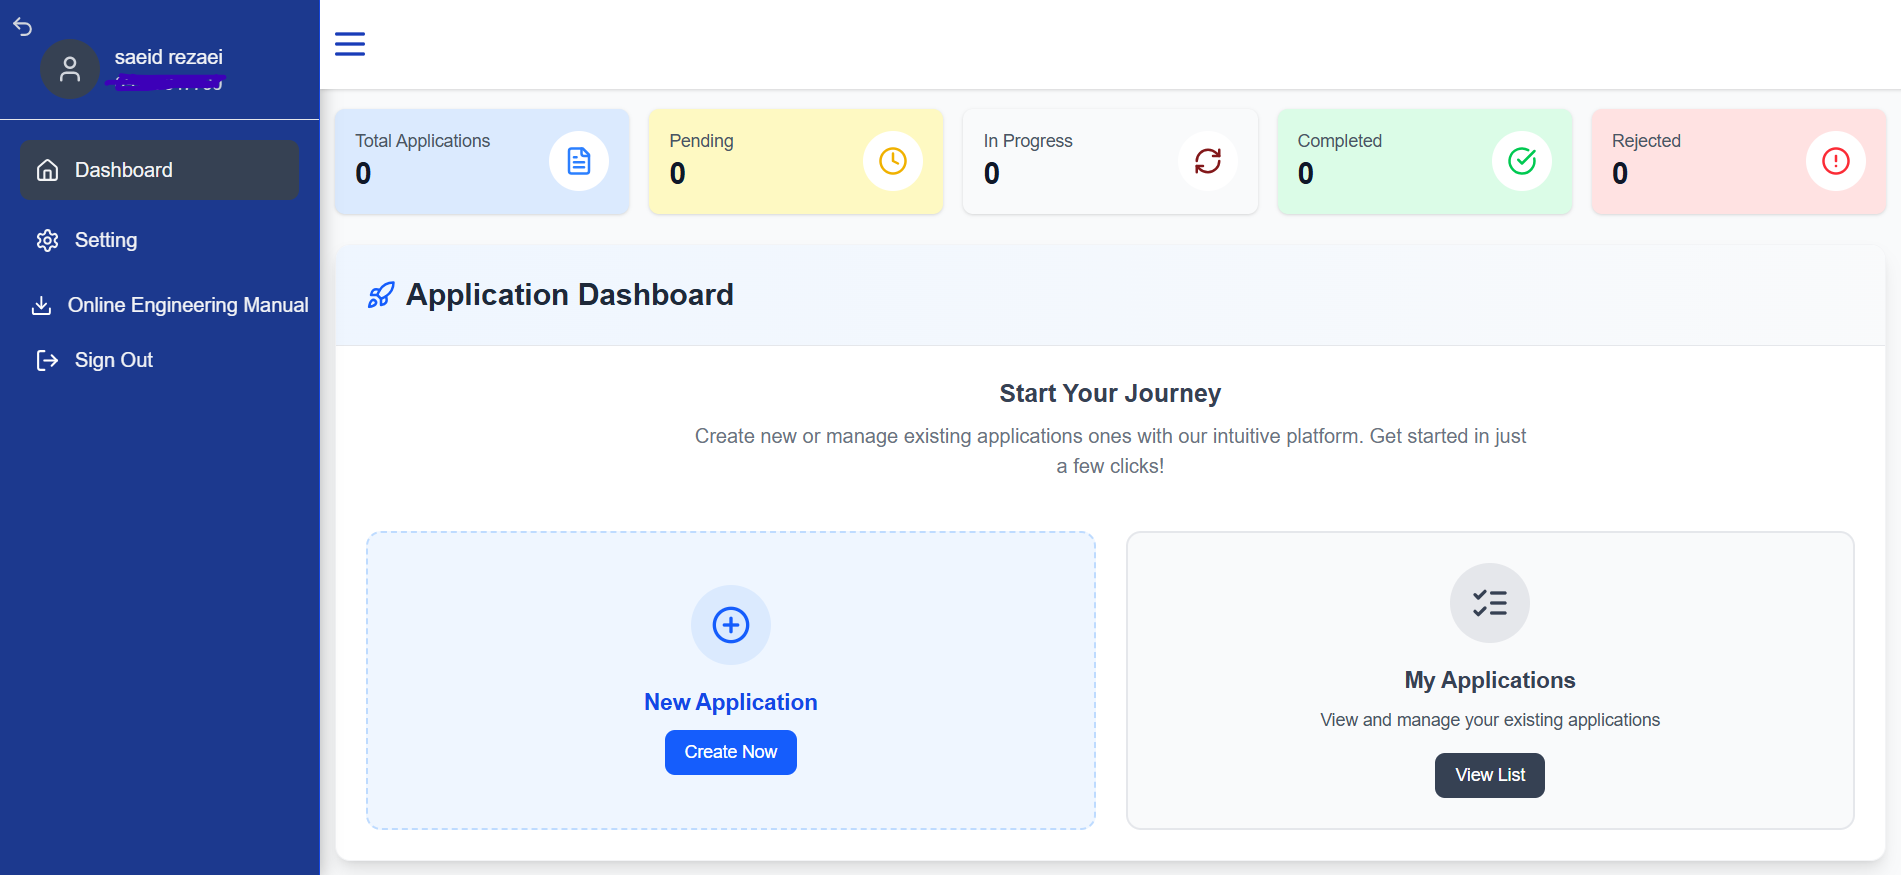The image size is (1901, 875).
Task: Click the checklist icon above My Applications
Action: pyautogui.click(x=1490, y=603)
